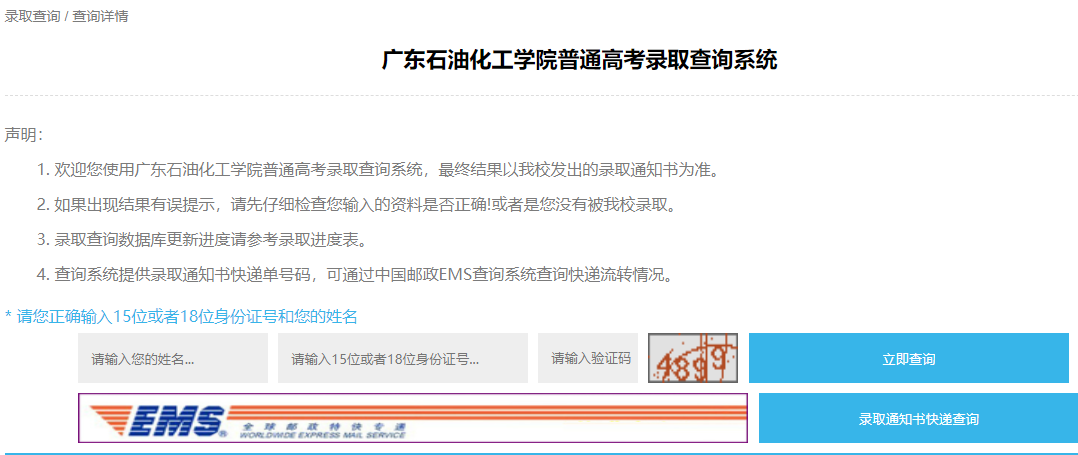Click the 查询详情 breadcrumb text
Viewport: 1078px width, 455px height.
point(100,16)
